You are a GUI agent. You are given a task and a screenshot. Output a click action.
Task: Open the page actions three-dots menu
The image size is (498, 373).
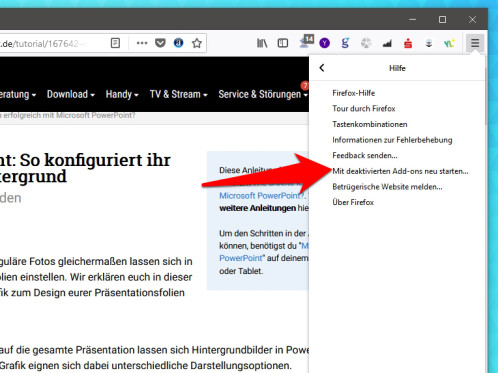142,43
